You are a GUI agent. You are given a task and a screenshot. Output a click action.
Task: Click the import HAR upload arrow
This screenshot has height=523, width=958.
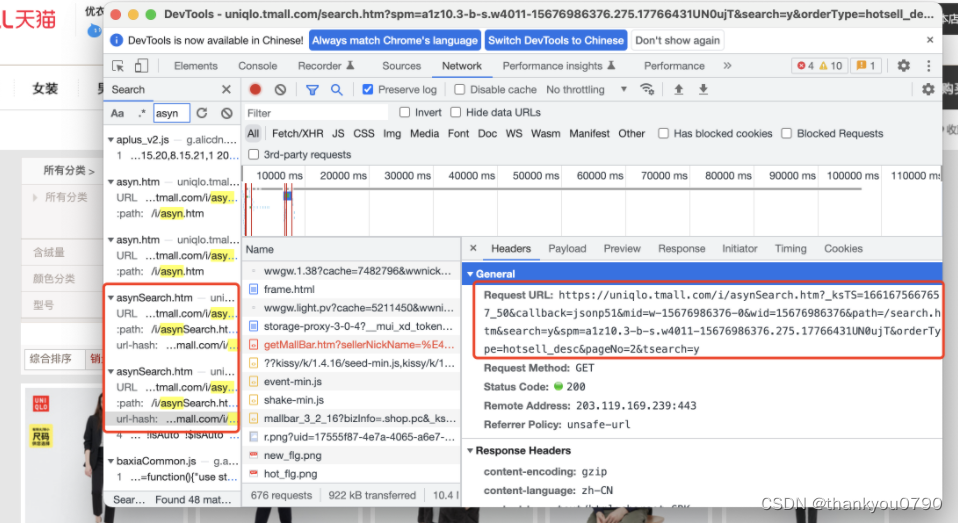[x=678, y=89]
